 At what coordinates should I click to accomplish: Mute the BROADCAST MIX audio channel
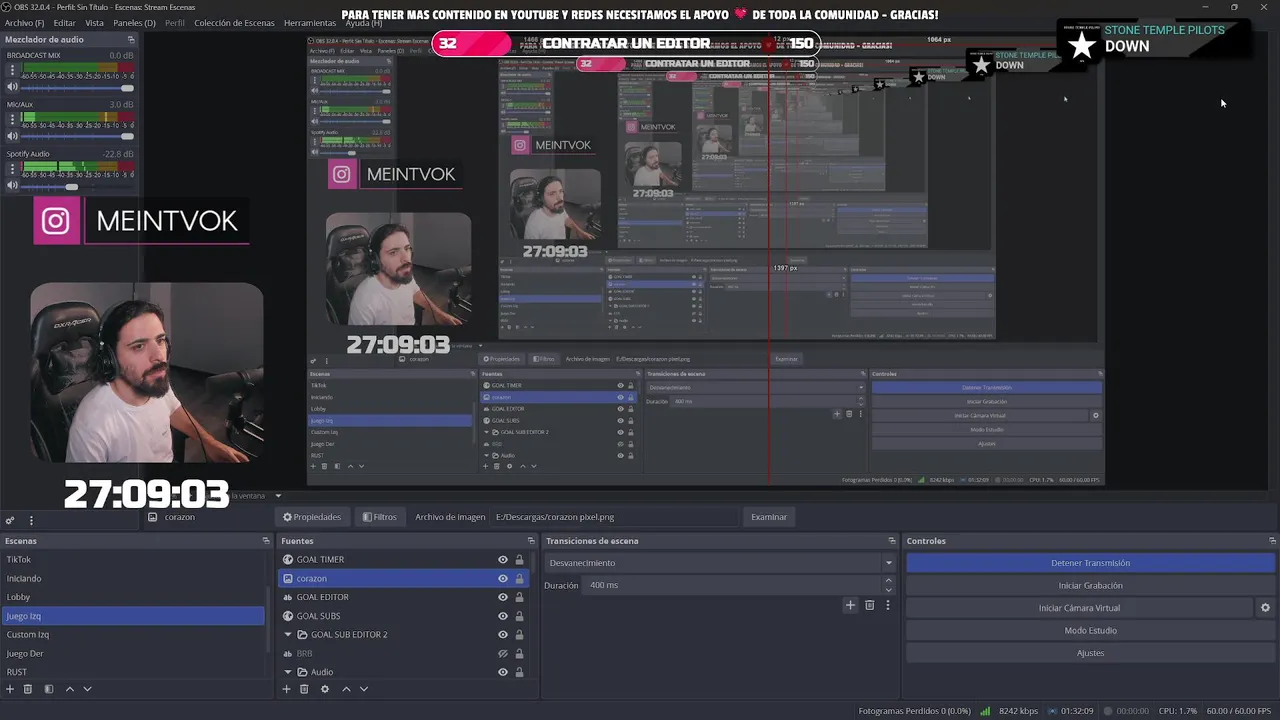coord(12,87)
